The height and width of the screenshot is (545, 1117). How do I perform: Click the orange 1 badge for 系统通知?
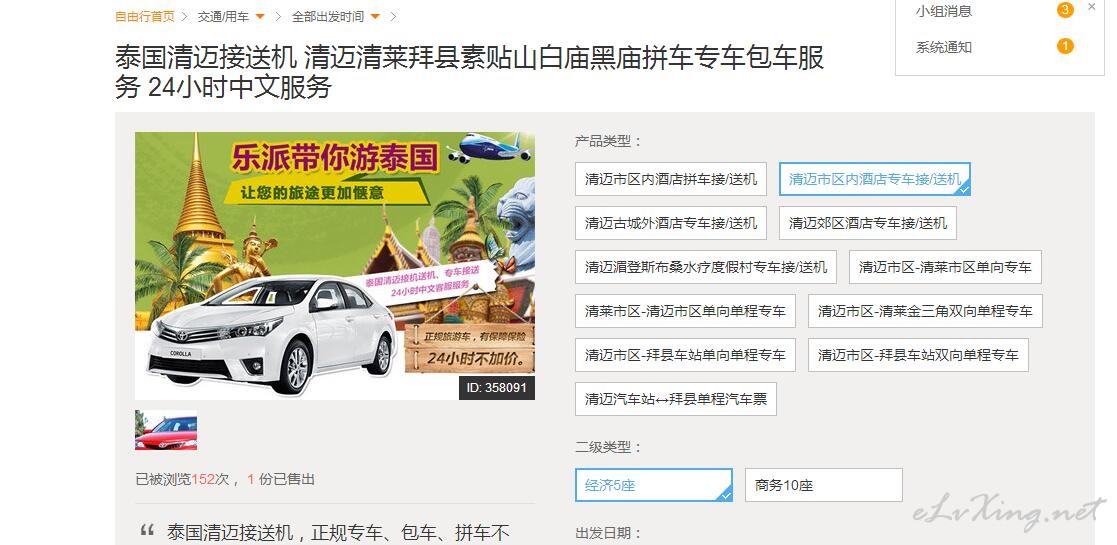click(1065, 47)
